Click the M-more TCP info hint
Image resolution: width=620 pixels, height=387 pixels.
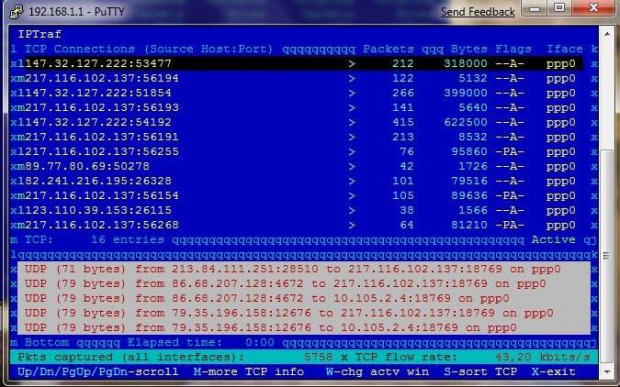point(249,372)
